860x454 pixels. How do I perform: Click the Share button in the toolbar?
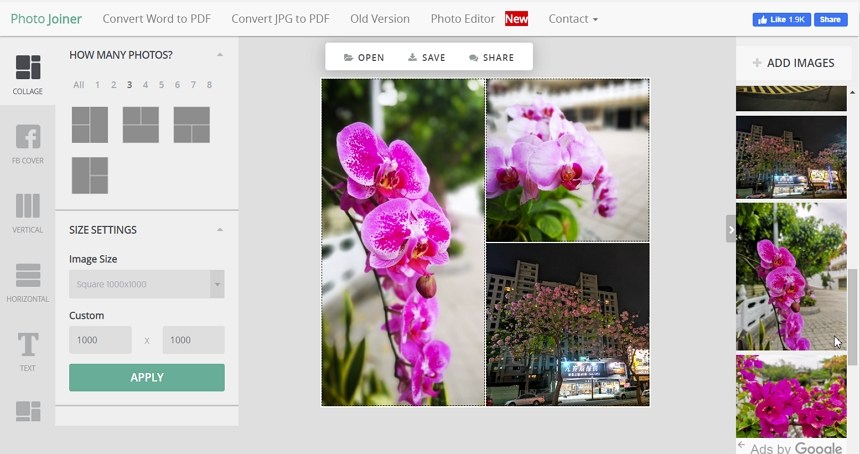point(491,58)
